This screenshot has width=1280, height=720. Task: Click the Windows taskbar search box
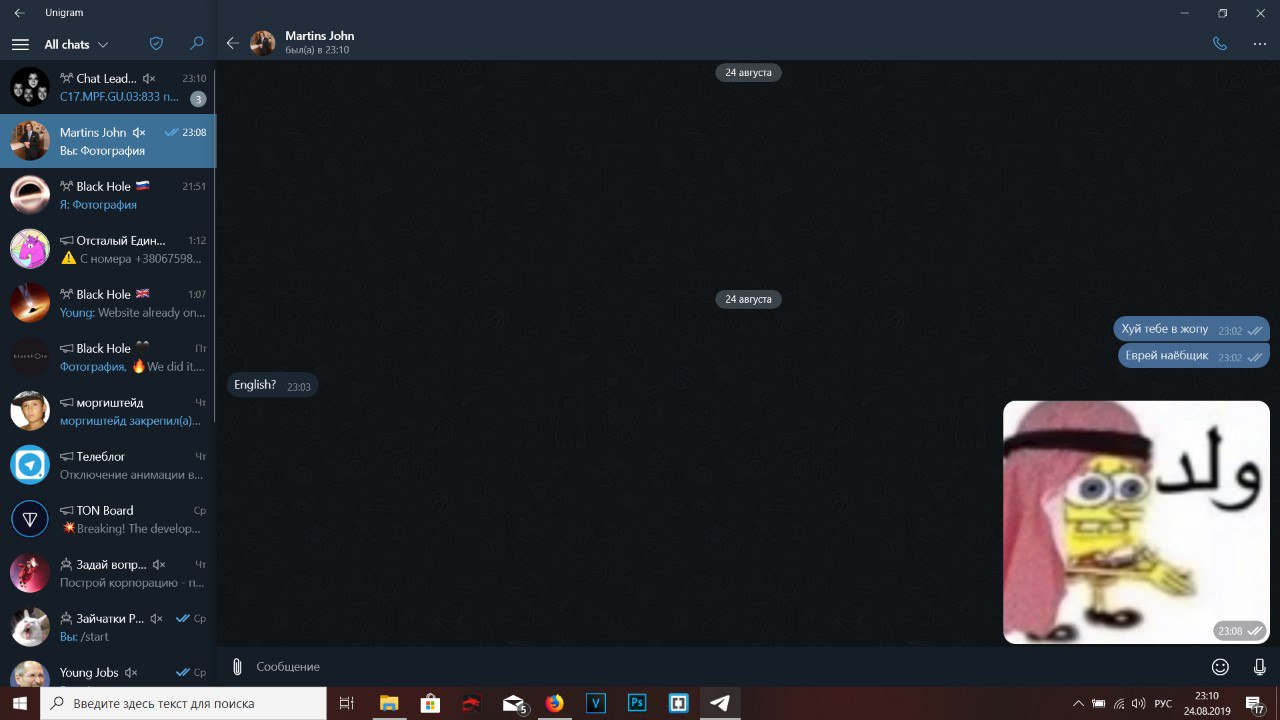(183, 703)
